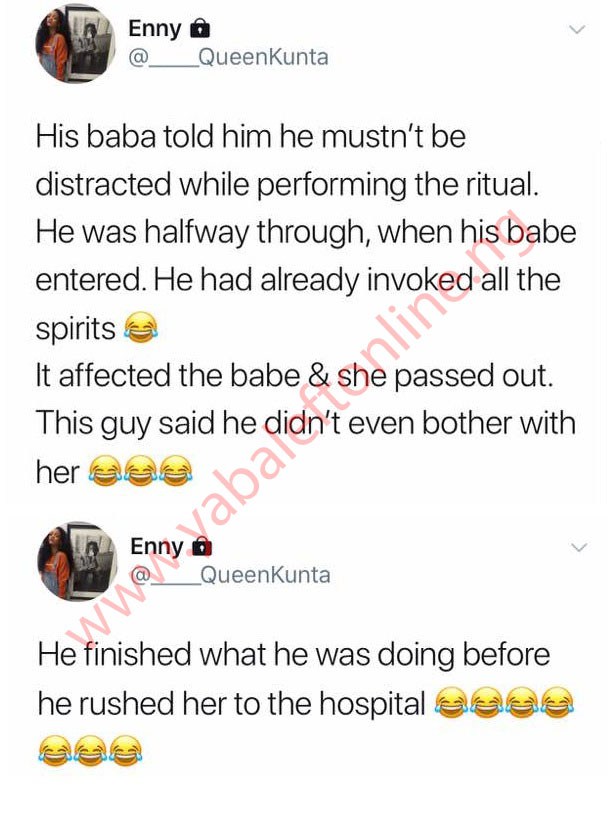This screenshot has height=824, width=608.
Task: Click the last laughing emoji on bottom row
Action: tap(125, 750)
